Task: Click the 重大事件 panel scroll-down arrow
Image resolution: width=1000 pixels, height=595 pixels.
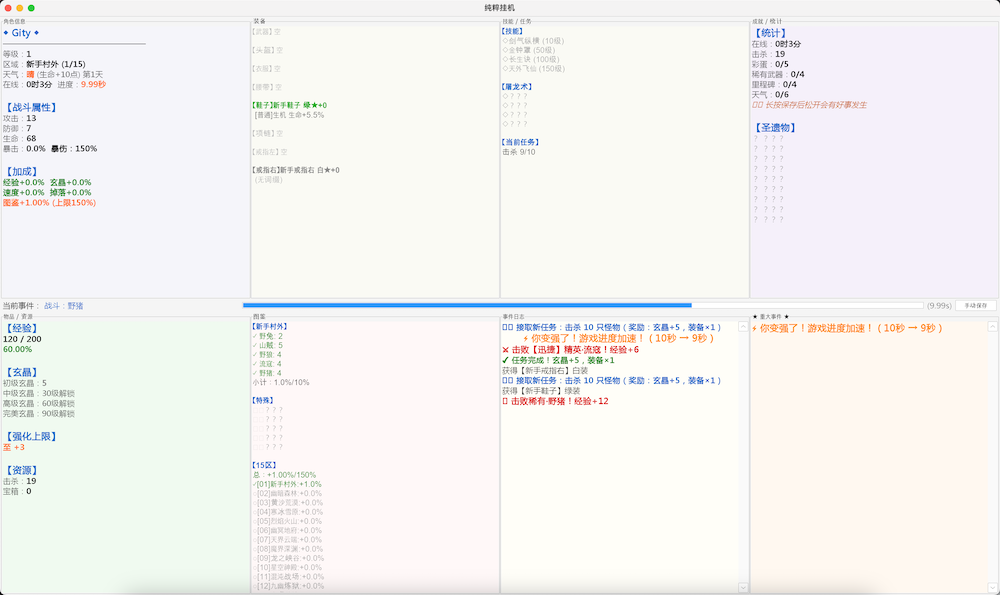Action: (x=992, y=587)
